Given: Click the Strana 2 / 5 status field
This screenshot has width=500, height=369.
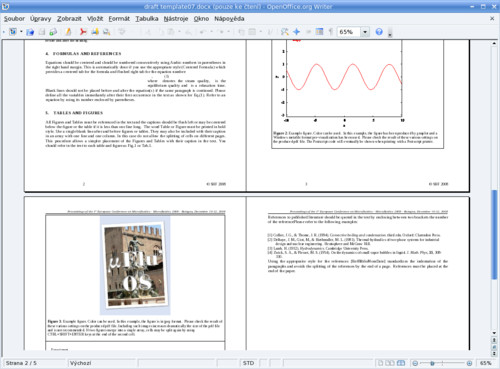Looking at the screenshot, I should (35, 363).
